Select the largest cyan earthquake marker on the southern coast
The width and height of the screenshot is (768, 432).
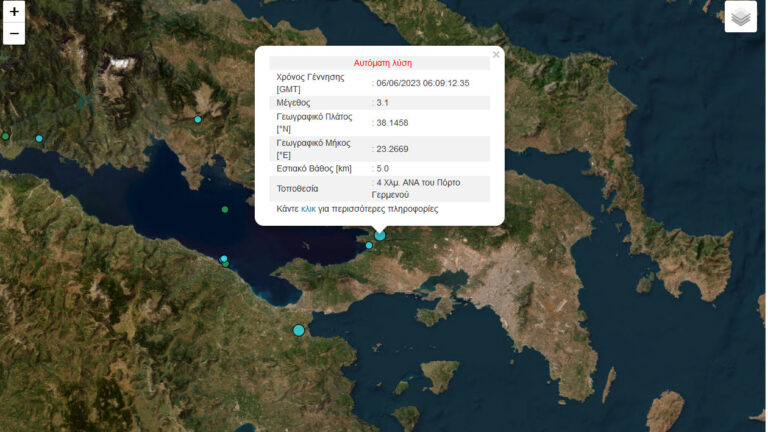click(298, 330)
